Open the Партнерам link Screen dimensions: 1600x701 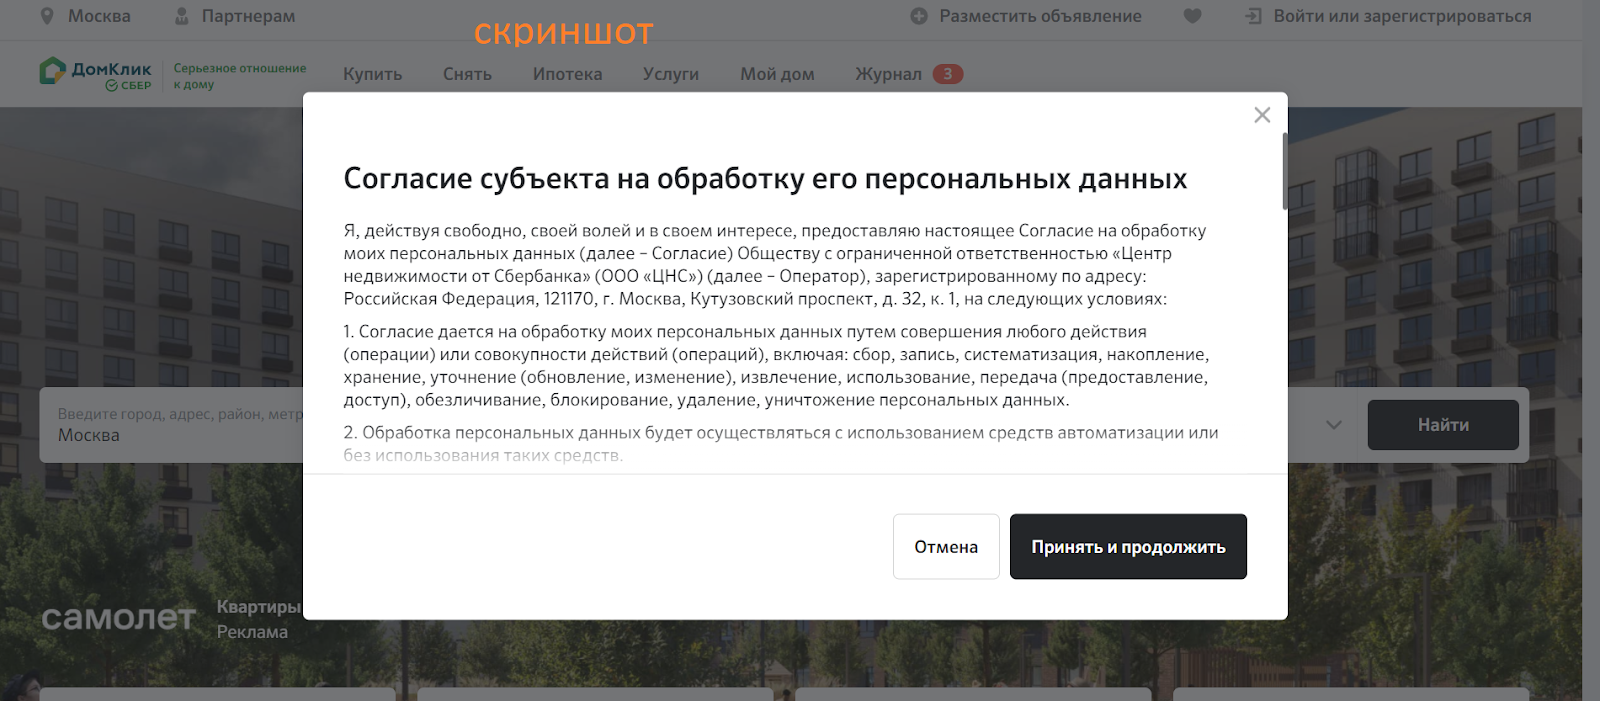[x=248, y=16]
